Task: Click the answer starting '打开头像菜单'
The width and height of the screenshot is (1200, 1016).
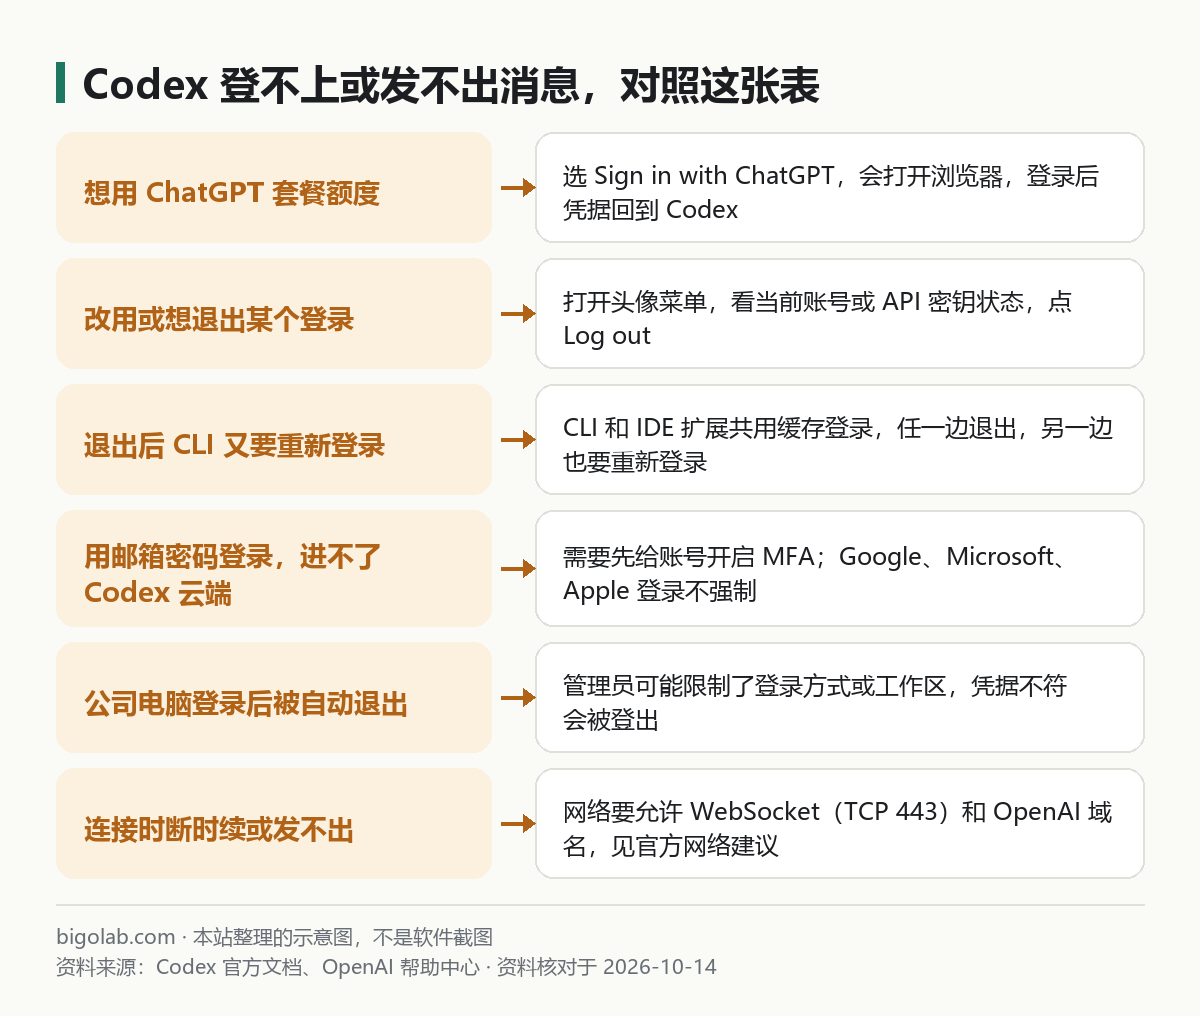Action: (840, 313)
